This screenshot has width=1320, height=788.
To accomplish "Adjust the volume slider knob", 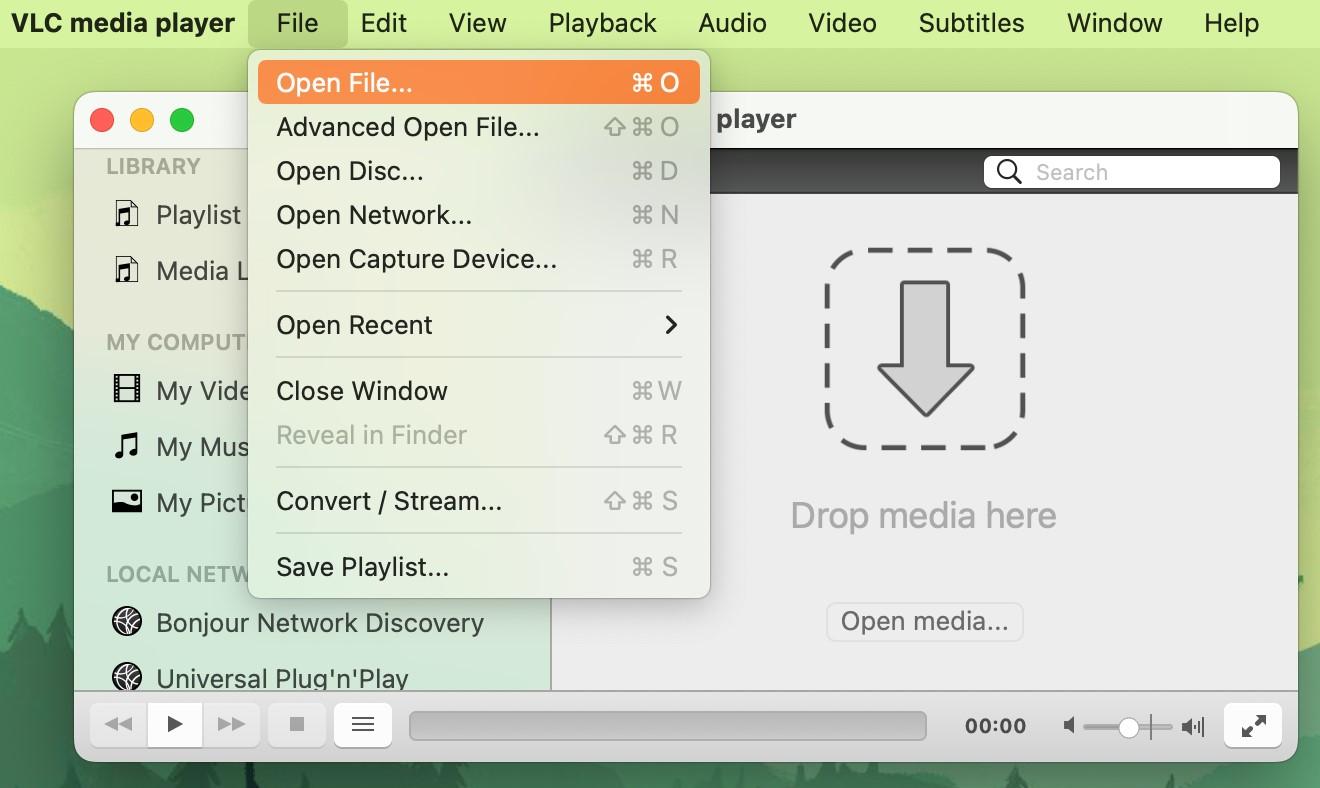I will tap(1129, 727).
